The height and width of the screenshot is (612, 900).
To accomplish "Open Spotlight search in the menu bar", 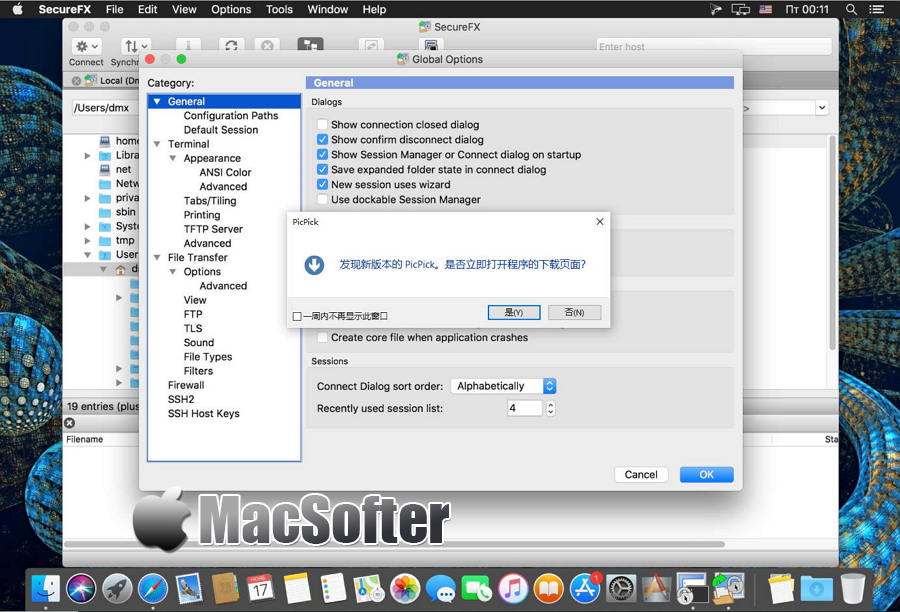I will (851, 9).
